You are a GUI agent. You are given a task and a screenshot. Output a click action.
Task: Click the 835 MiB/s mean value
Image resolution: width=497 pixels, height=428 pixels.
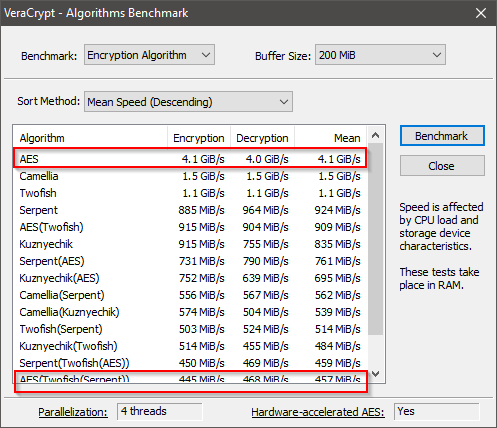(337, 244)
